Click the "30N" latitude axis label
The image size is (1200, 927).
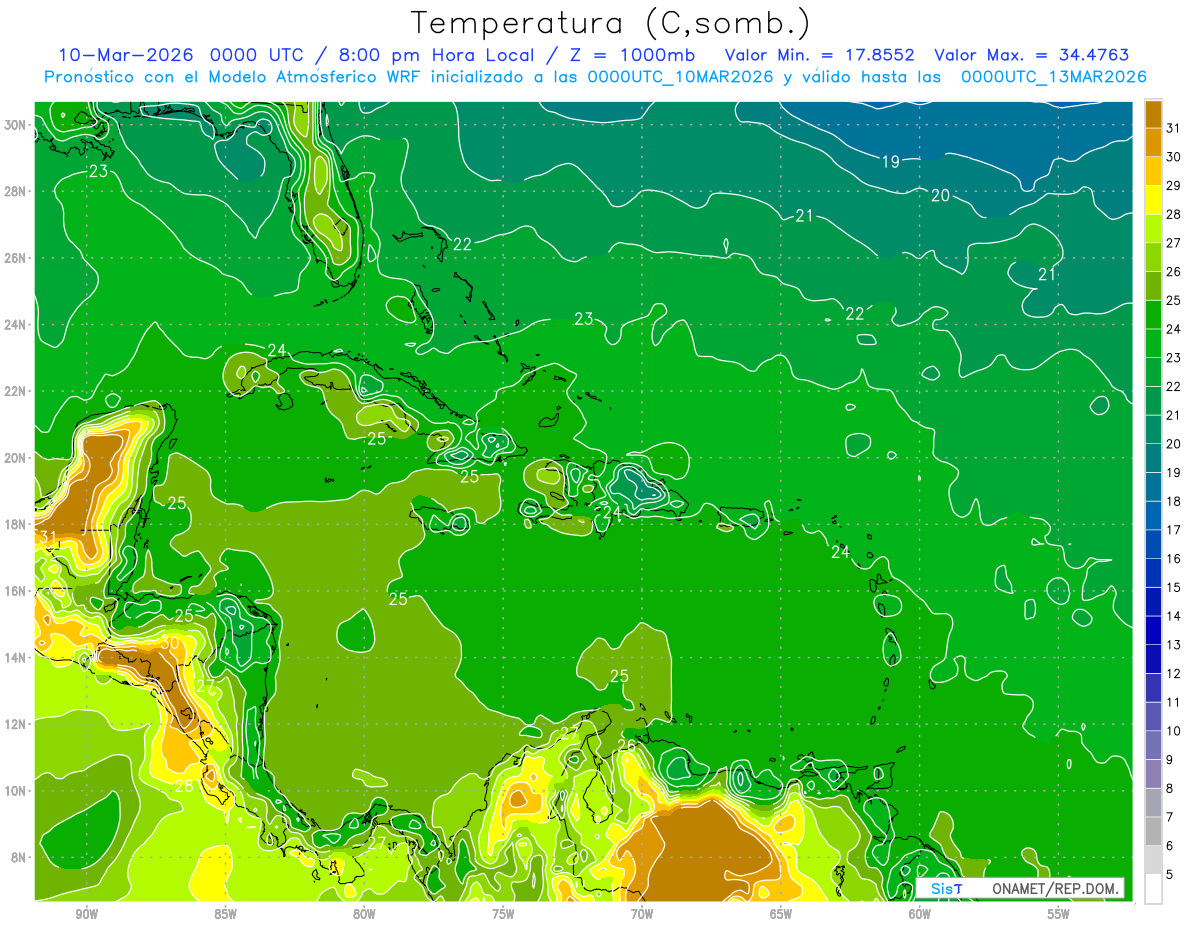coord(15,125)
